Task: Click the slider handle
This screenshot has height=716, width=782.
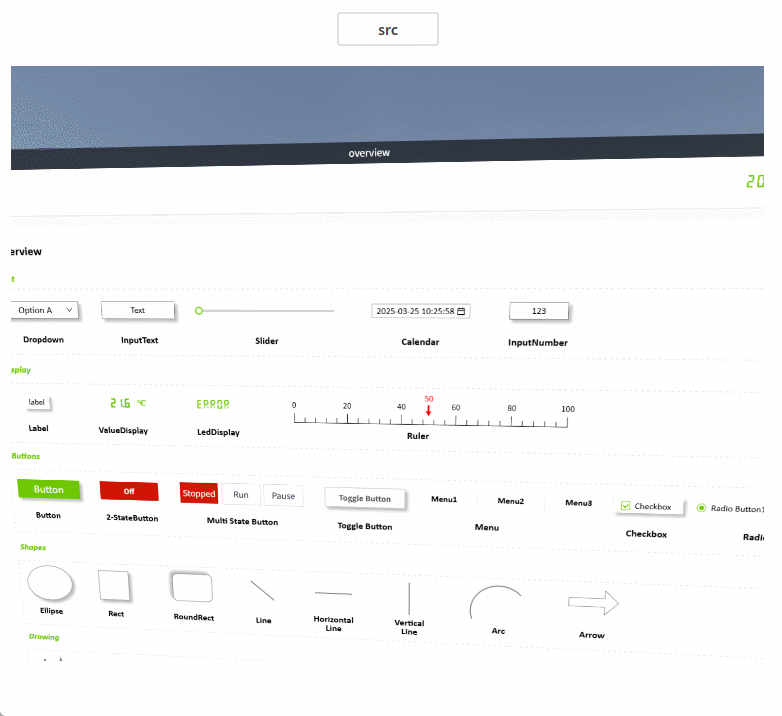Action: tap(199, 311)
